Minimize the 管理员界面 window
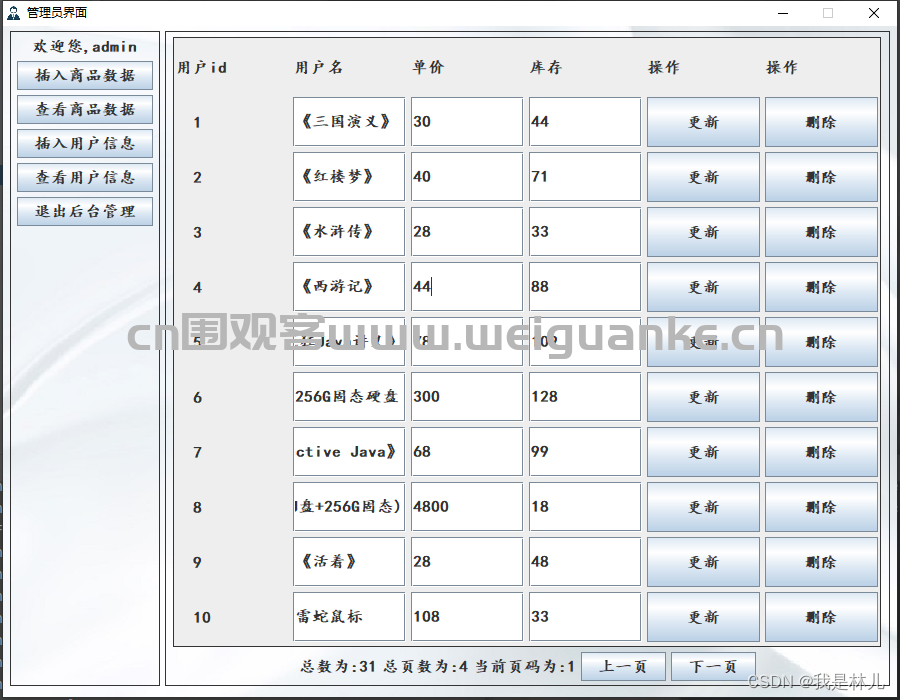Screen dimensions: 900x700 pyautogui.click(x=783, y=13)
